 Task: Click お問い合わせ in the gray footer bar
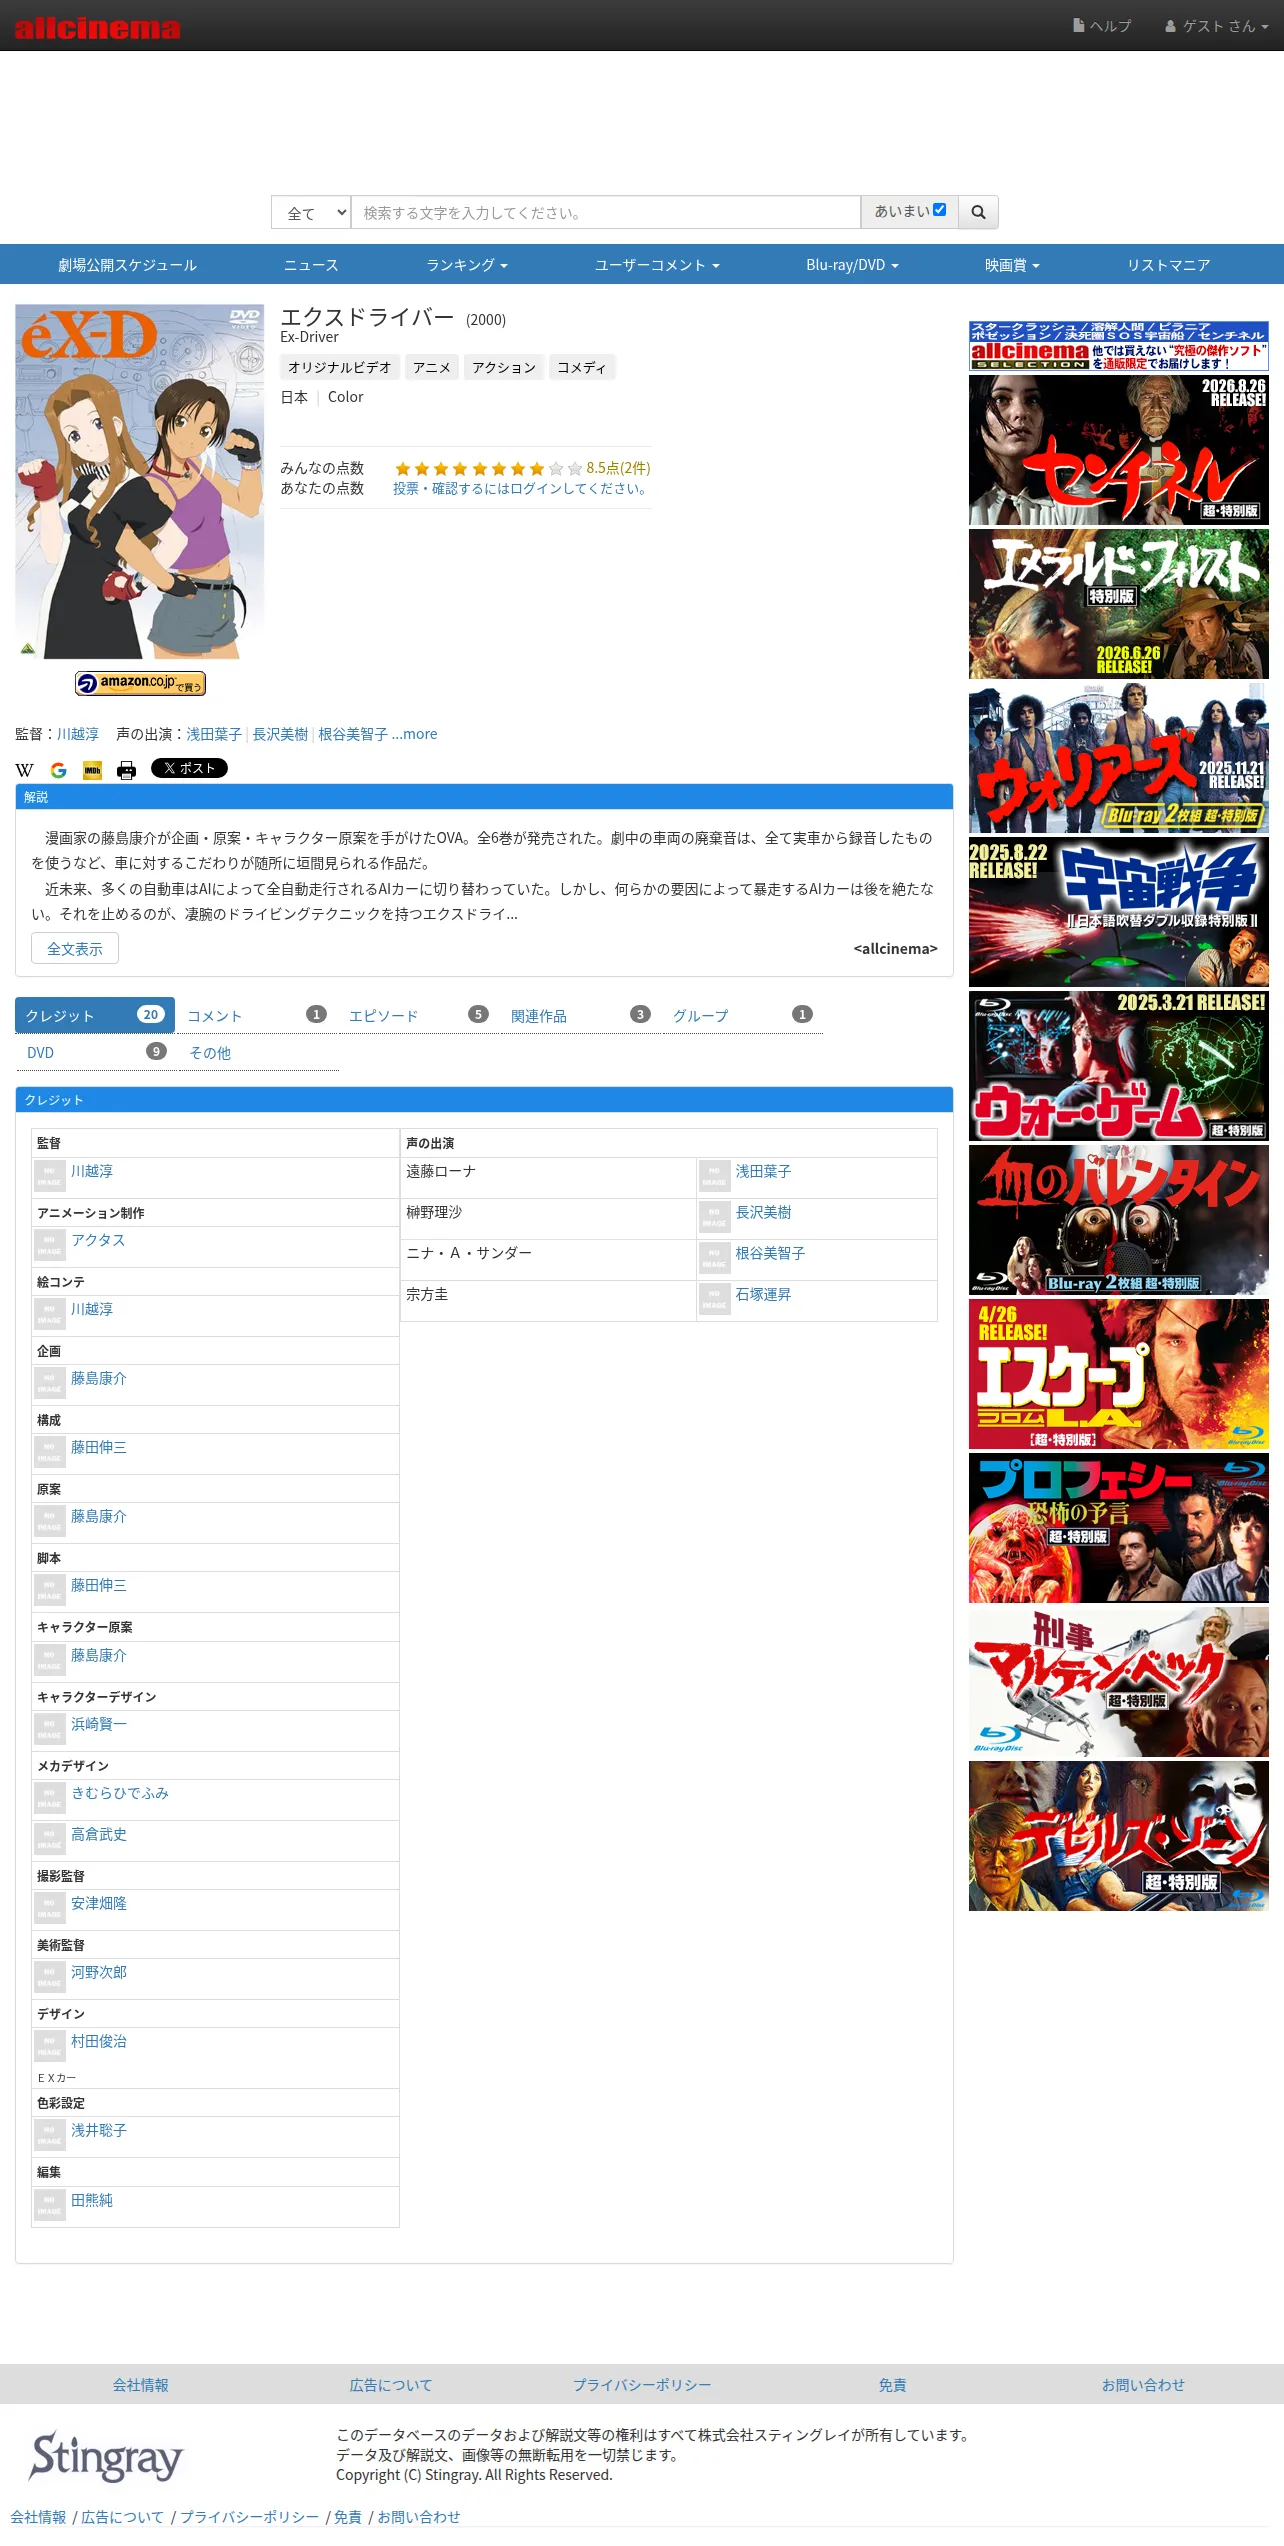[1143, 2385]
